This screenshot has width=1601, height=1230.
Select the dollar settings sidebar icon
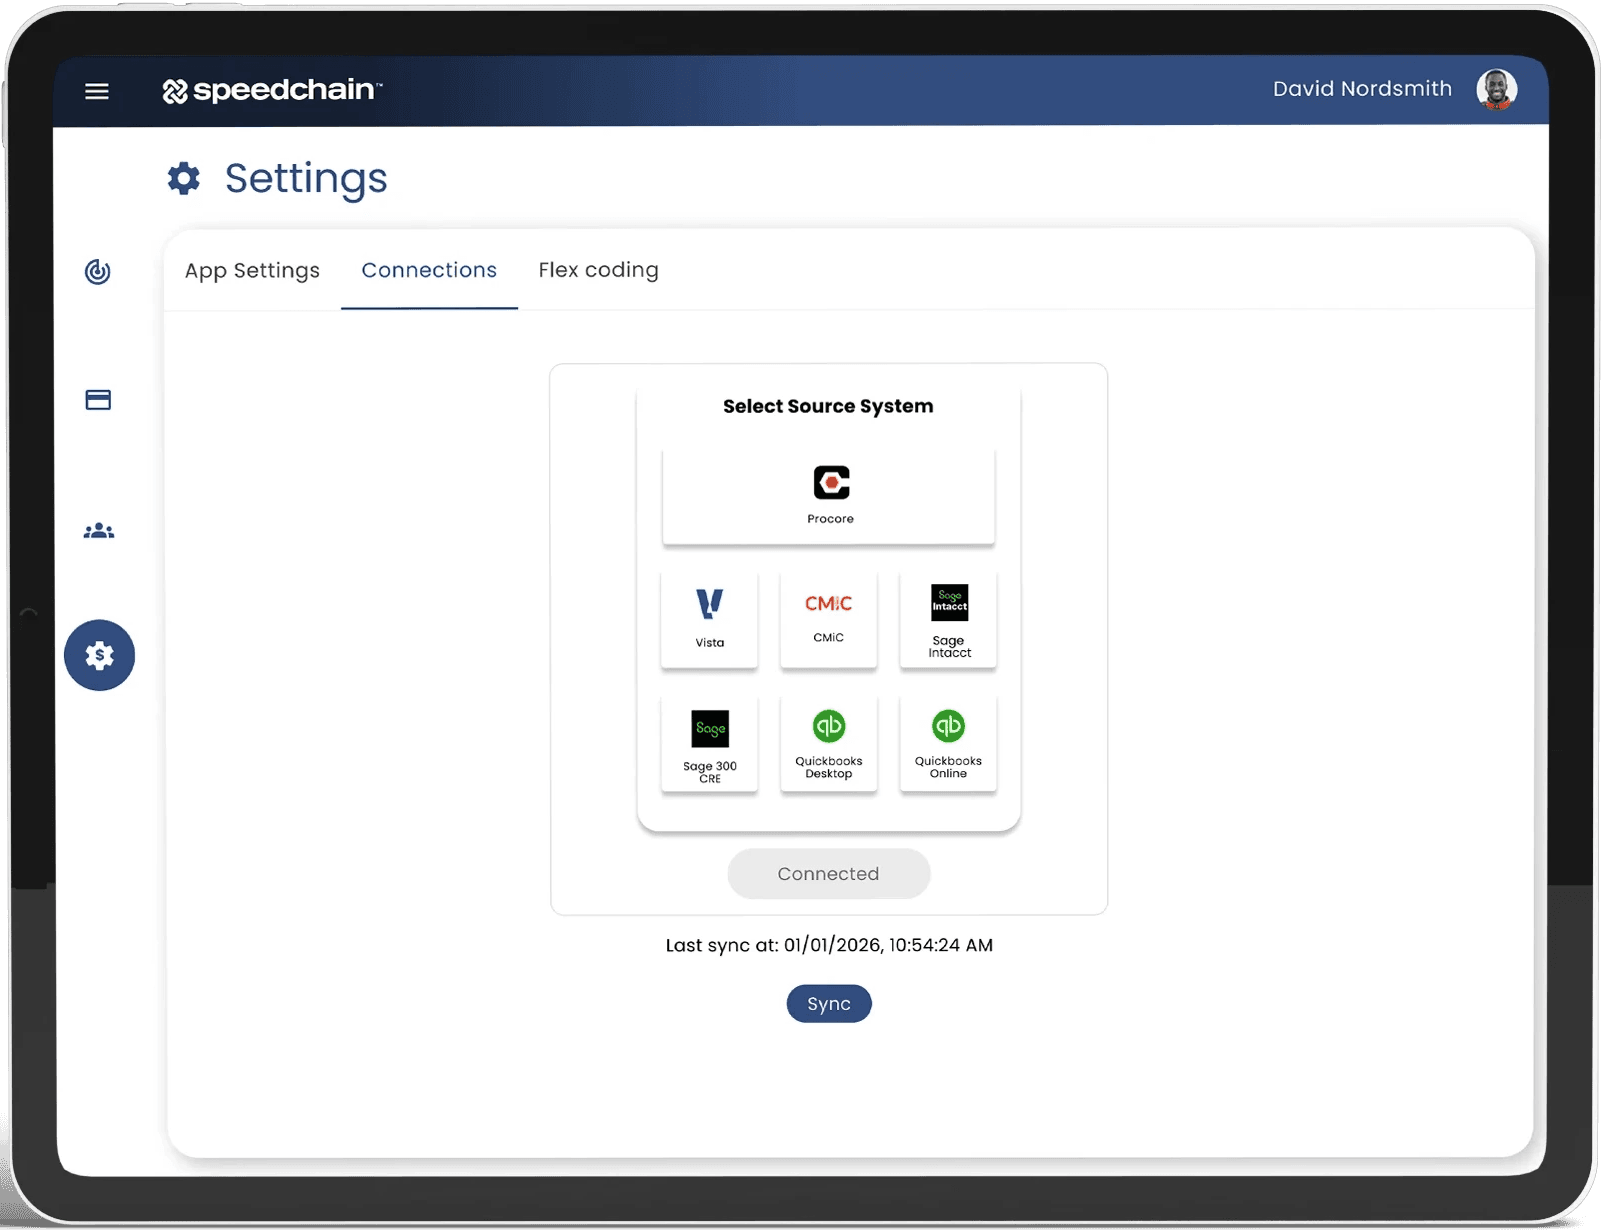[x=99, y=655]
